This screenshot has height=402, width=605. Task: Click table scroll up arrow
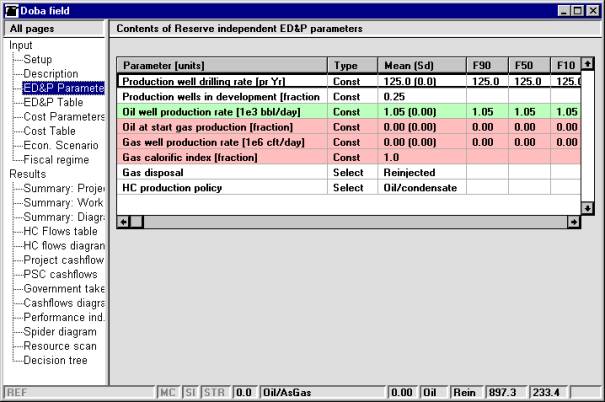587,64
